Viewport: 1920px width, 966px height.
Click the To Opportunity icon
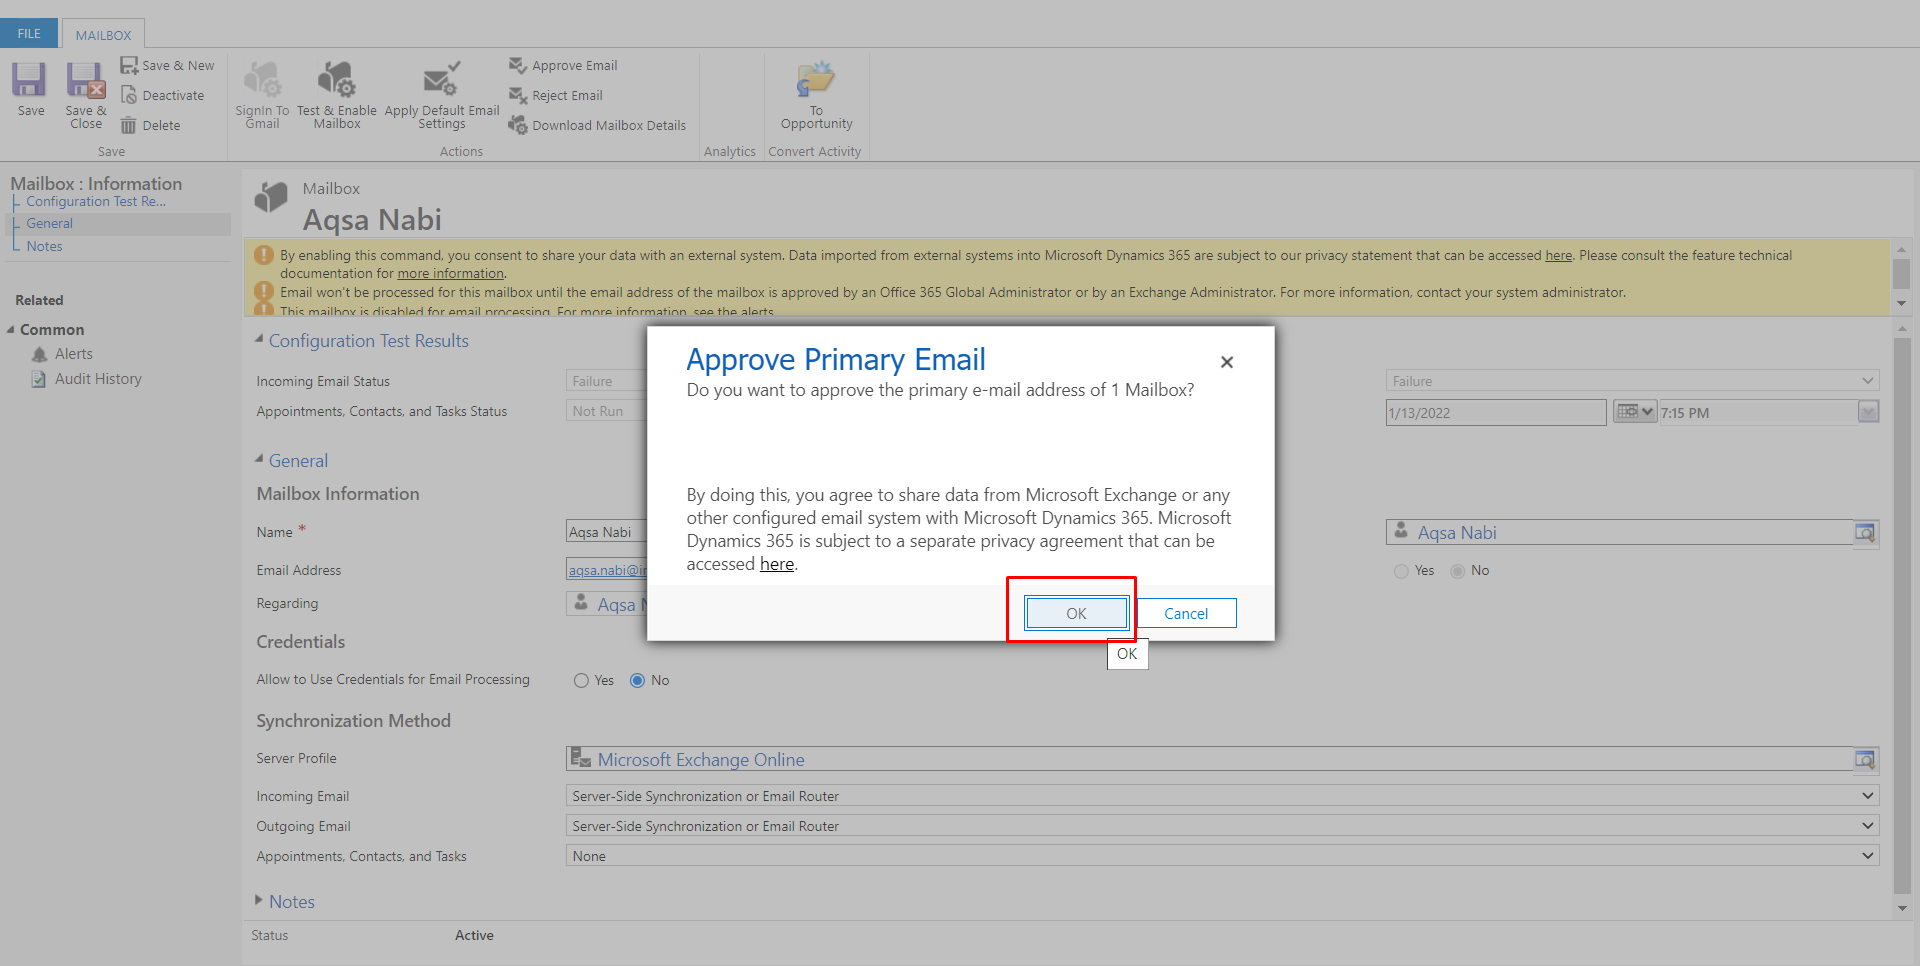816,80
